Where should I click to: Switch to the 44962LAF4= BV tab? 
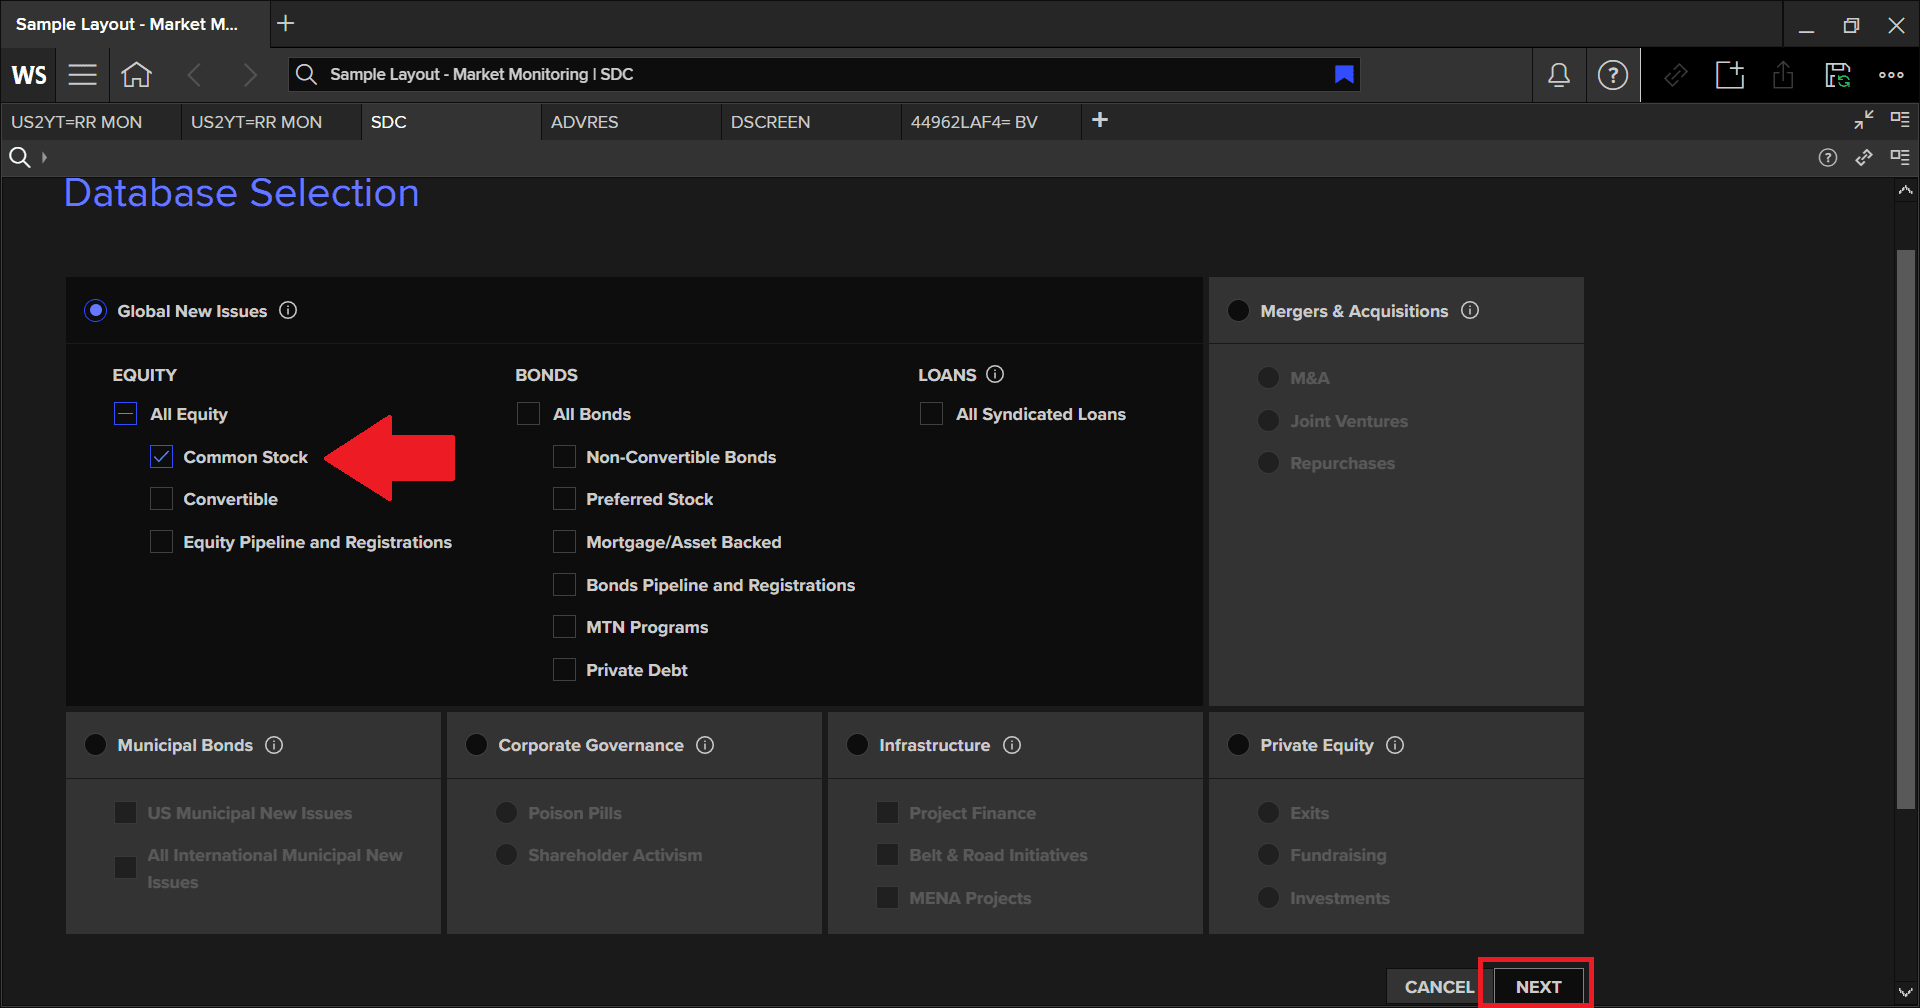point(990,122)
